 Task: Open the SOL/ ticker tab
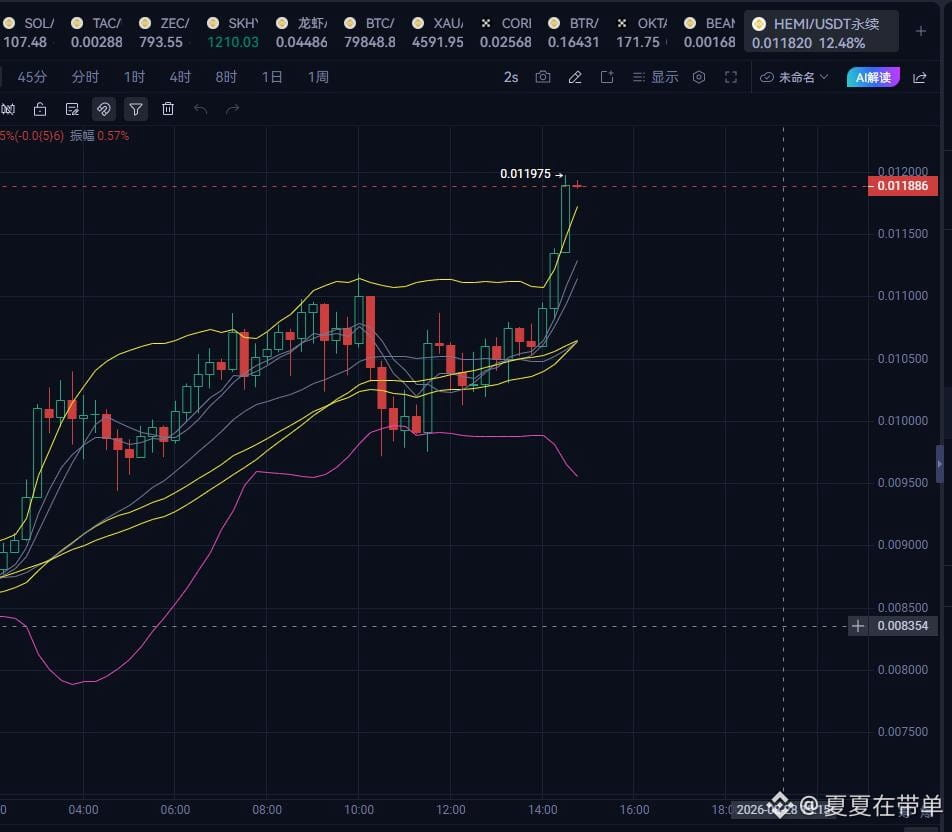pos(28,32)
